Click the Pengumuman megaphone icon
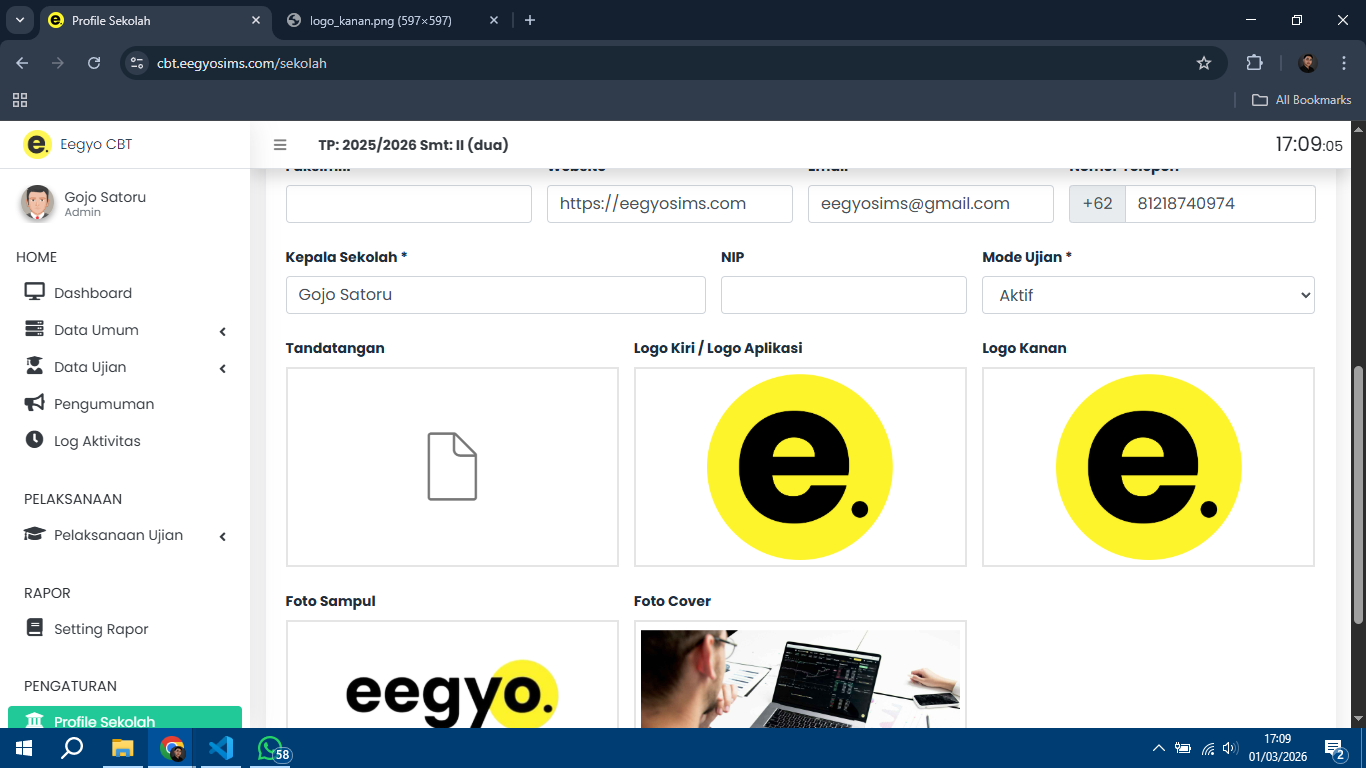Image resolution: width=1366 pixels, height=768 pixels. 35,404
